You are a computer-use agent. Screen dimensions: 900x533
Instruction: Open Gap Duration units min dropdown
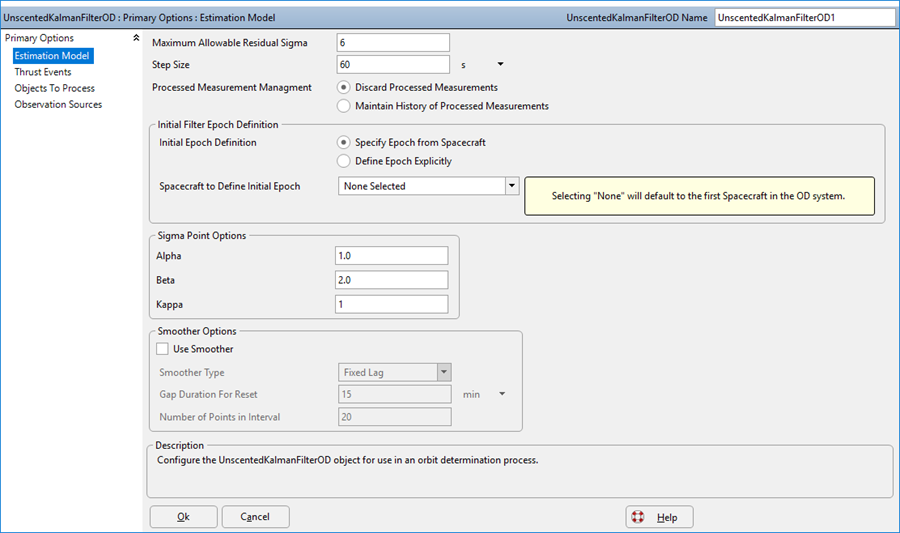click(502, 394)
